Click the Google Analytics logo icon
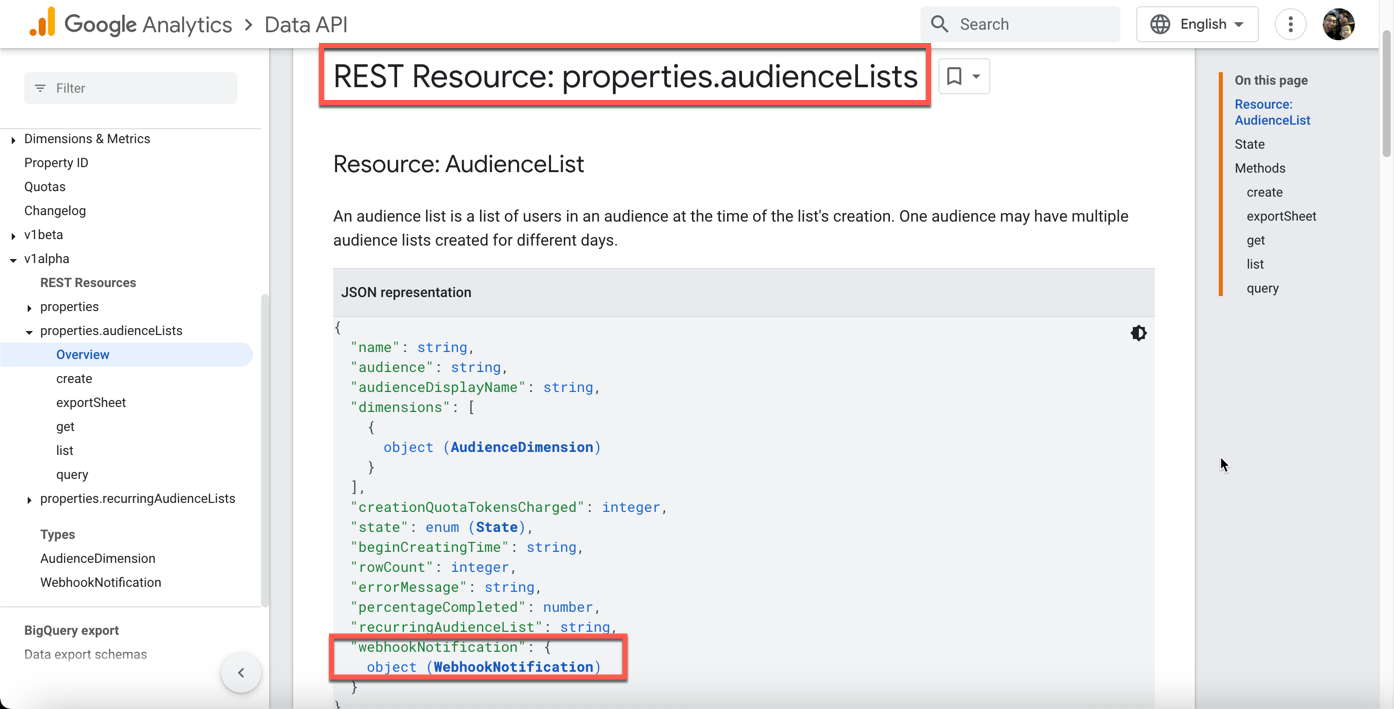The width and height of the screenshot is (1394, 709). 43,23
